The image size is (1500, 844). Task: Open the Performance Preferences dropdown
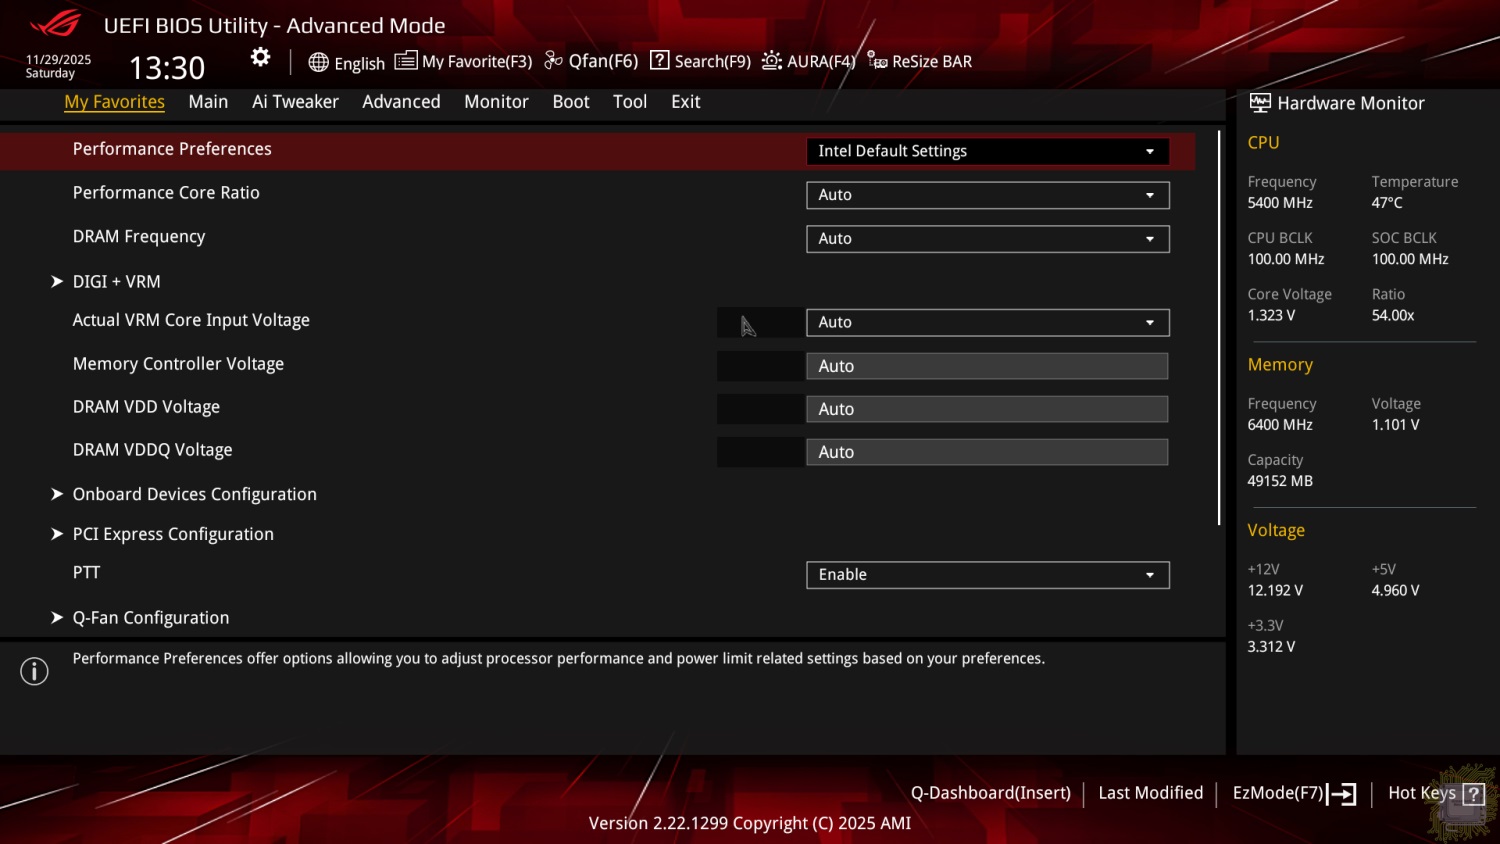tap(987, 151)
